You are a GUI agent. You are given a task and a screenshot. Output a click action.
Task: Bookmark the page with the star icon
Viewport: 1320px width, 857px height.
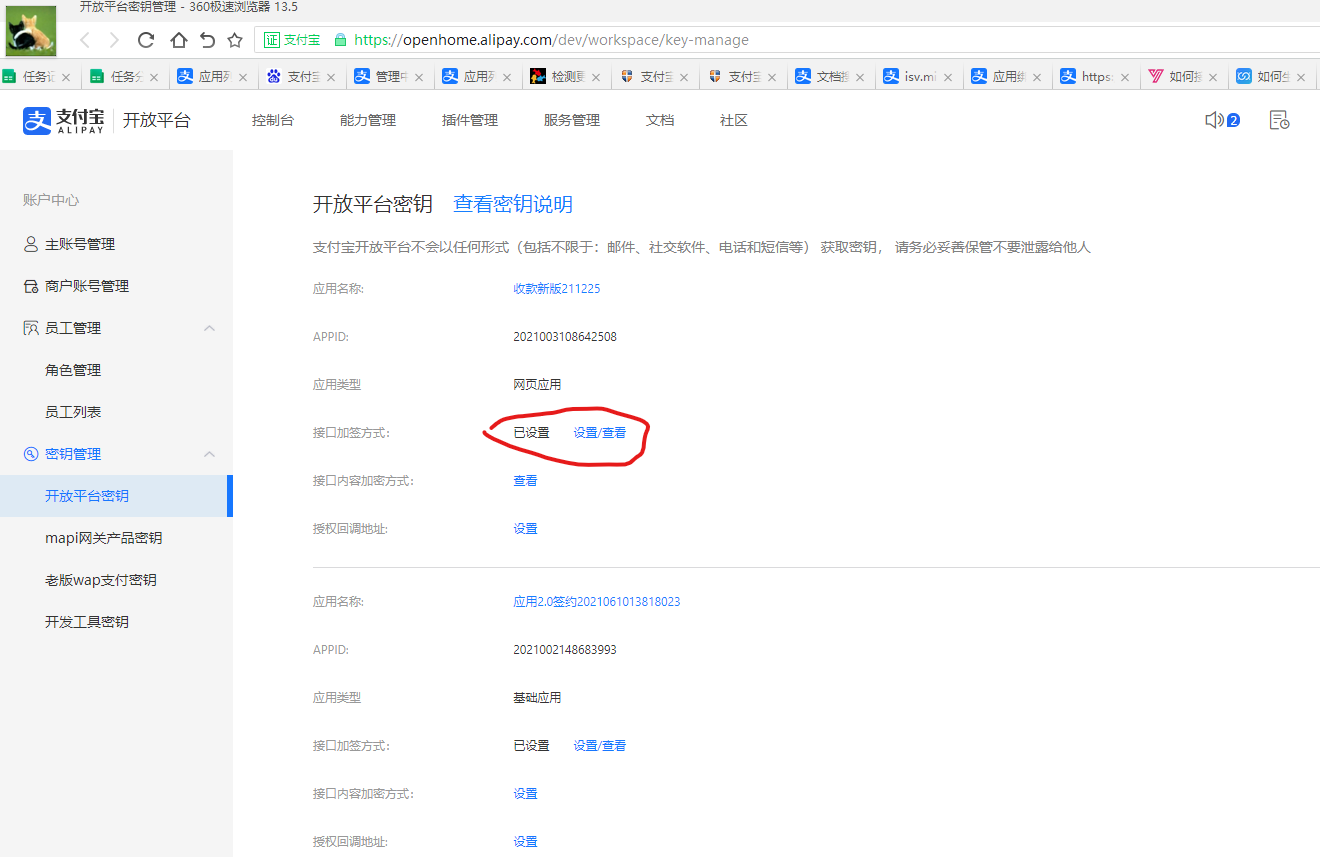(235, 40)
